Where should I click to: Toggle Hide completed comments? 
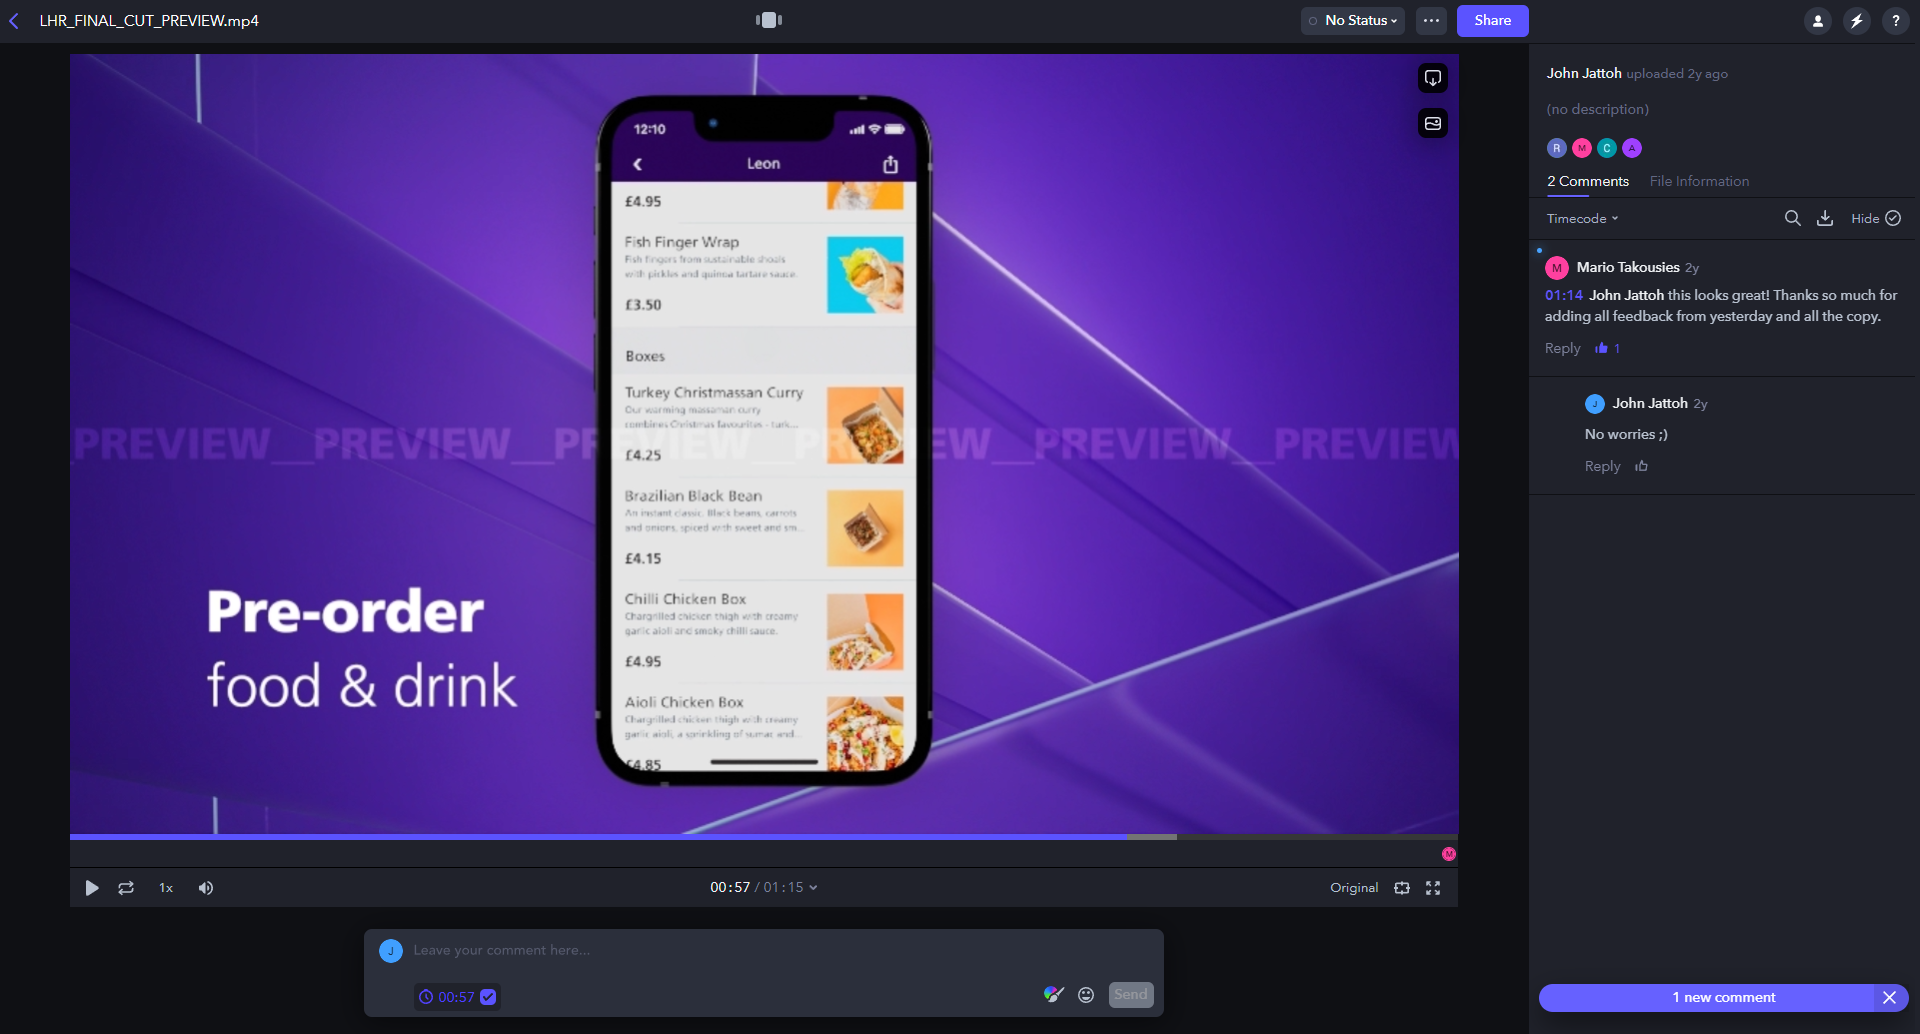click(1875, 218)
